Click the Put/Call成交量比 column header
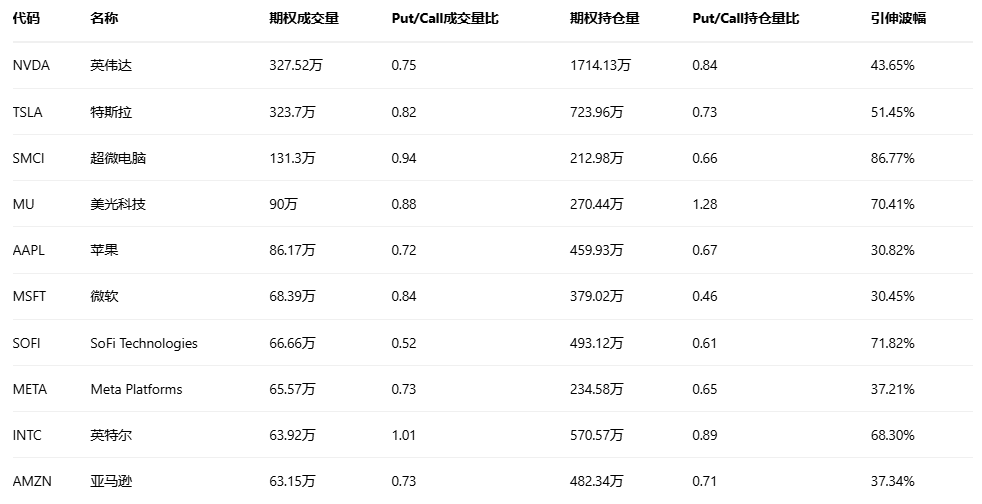 [x=445, y=18]
